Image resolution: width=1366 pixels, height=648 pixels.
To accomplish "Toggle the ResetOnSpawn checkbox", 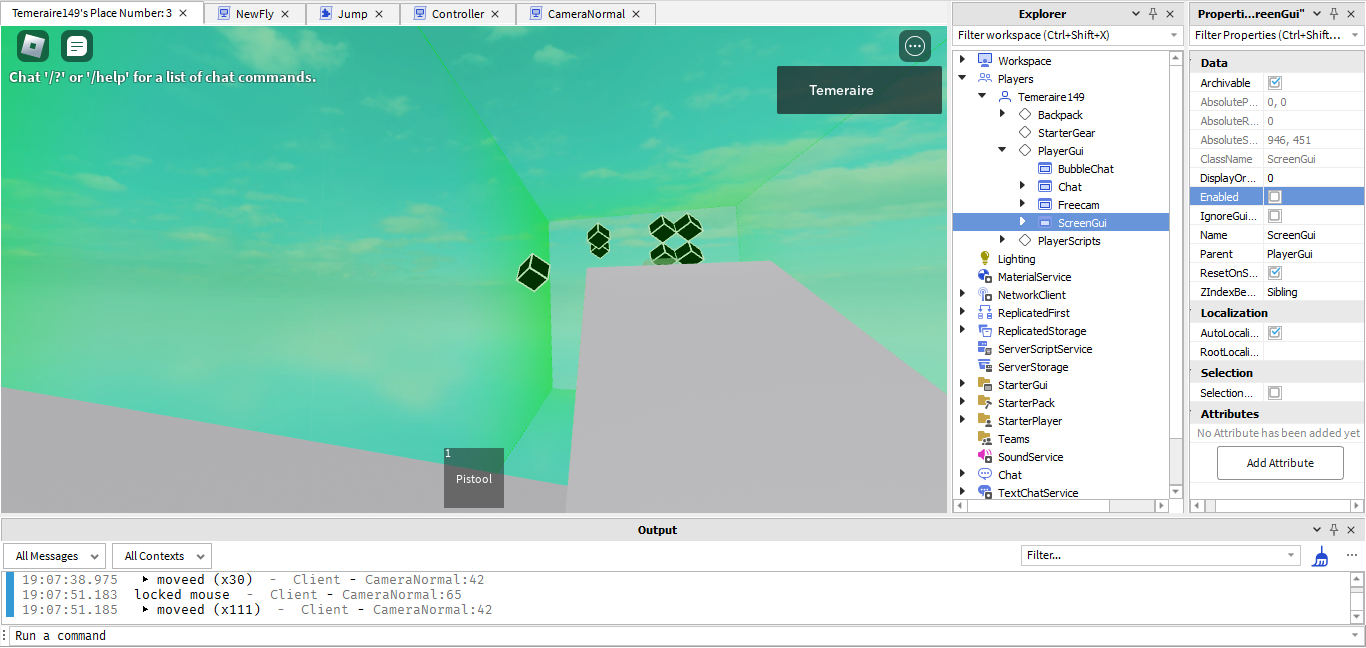I will pos(1275,273).
